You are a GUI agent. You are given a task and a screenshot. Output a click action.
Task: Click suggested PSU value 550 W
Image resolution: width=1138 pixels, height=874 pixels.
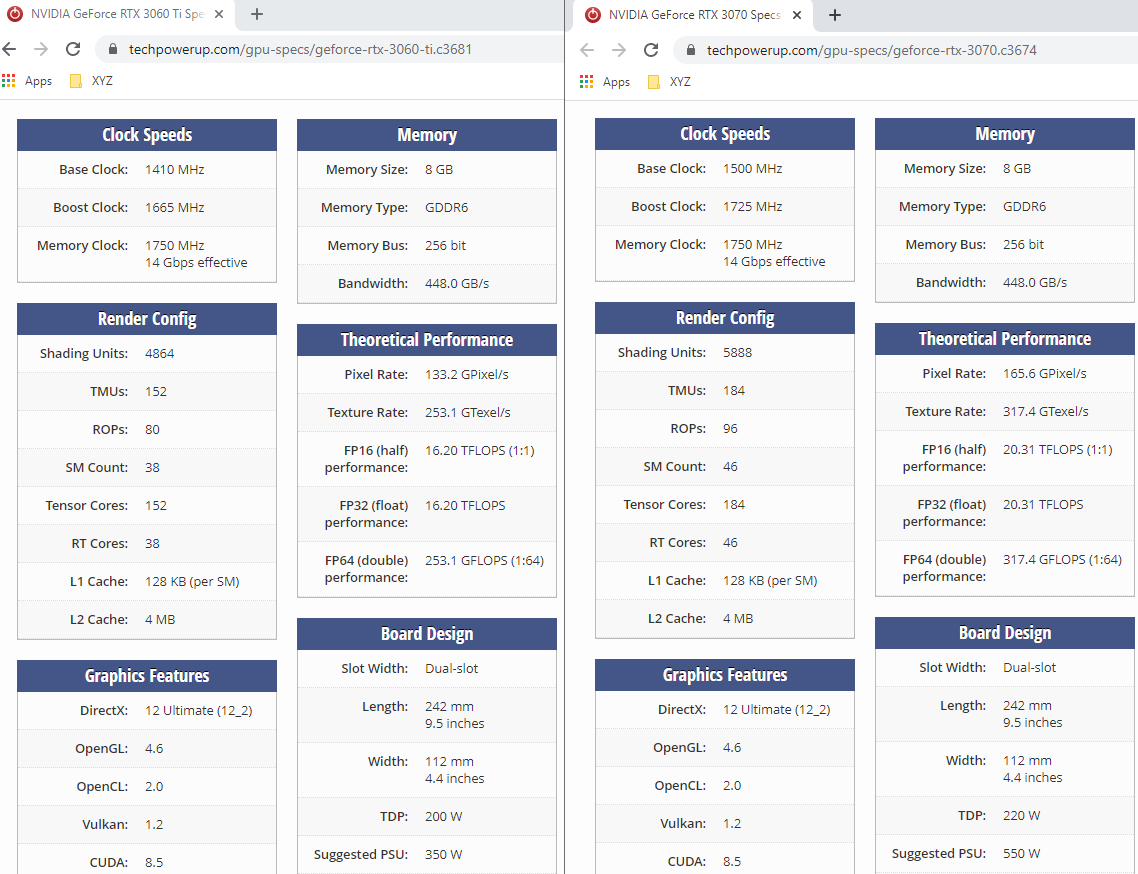1021,854
